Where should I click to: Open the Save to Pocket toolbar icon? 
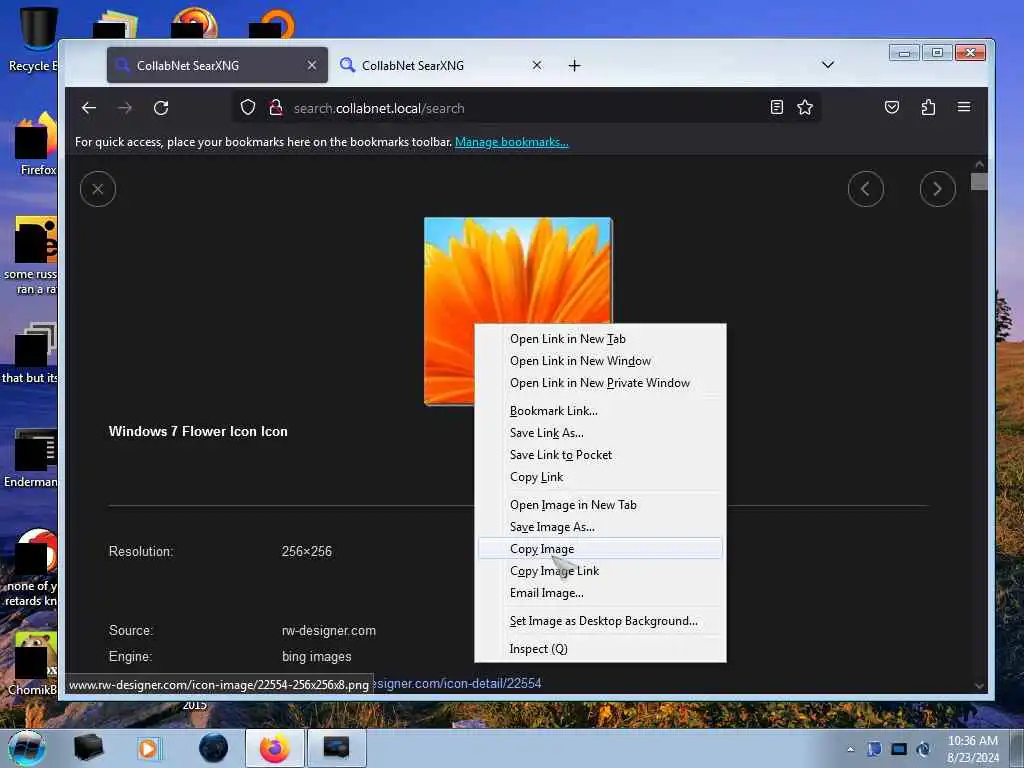click(x=891, y=107)
